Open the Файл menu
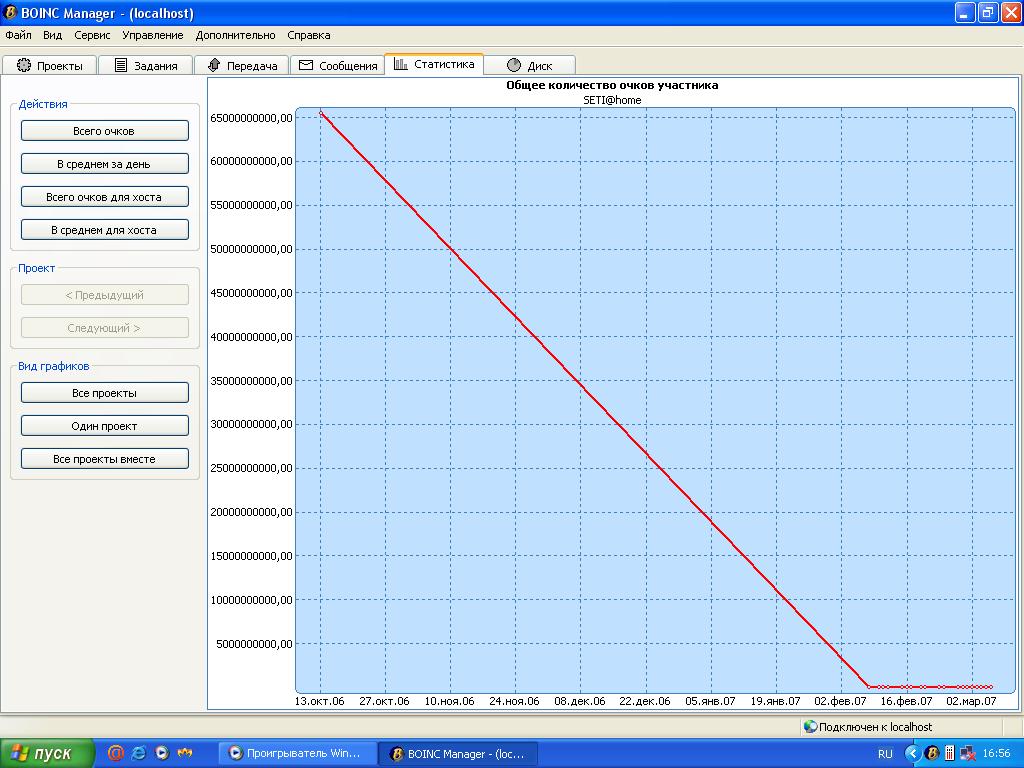The image size is (1024, 768). [18, 35]
